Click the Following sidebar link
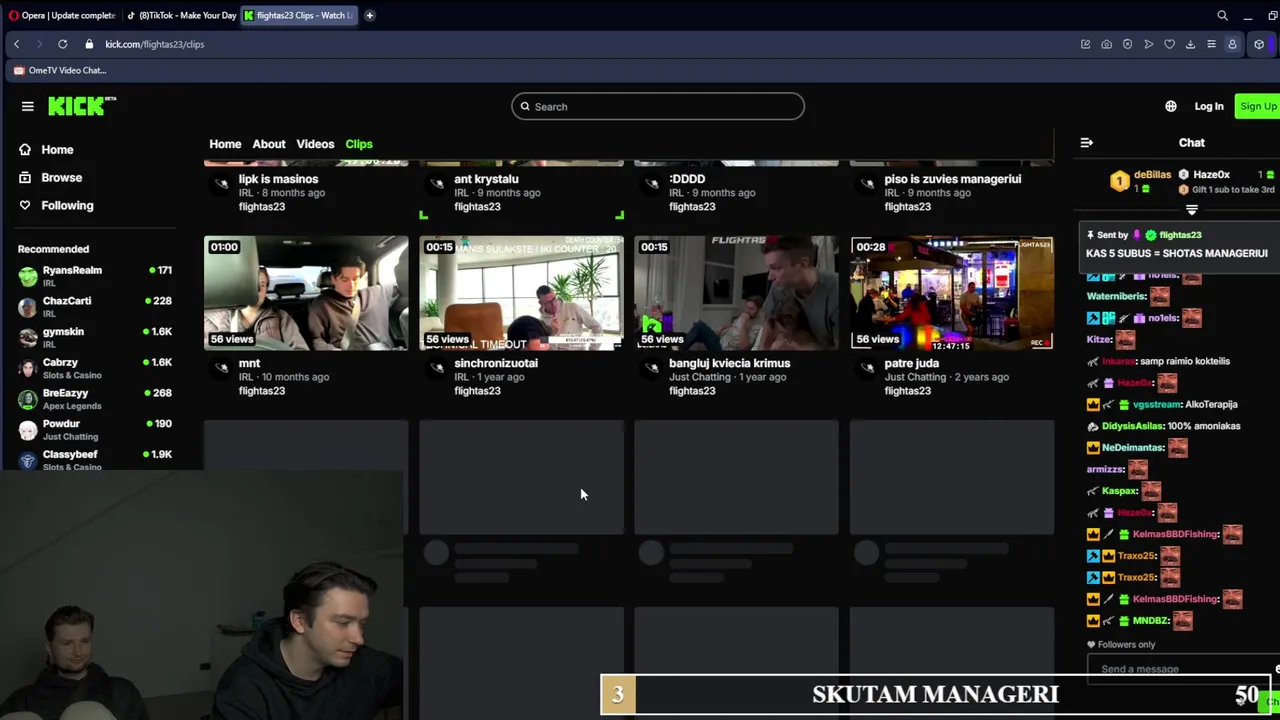The width and height of the screenshot is (1280, 720). [x=67, y=205]
